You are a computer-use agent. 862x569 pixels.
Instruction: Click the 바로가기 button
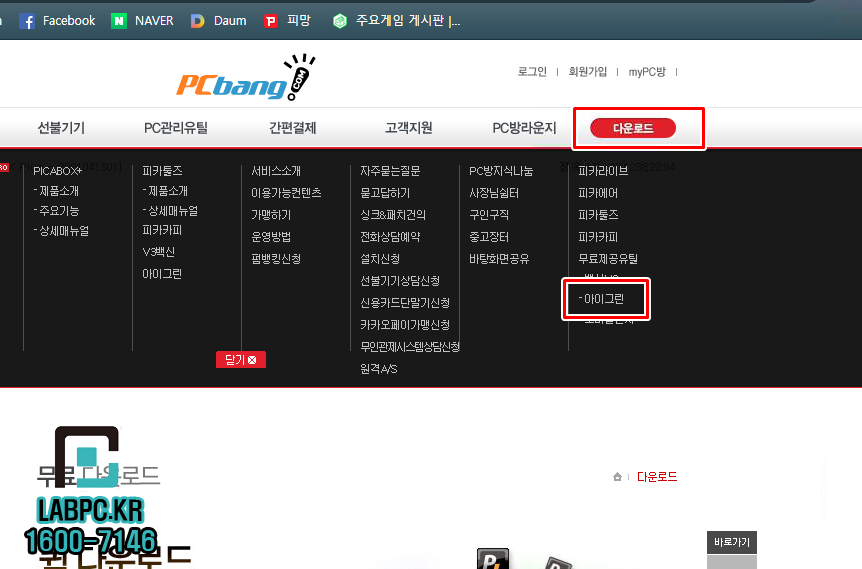click(732, 542)
